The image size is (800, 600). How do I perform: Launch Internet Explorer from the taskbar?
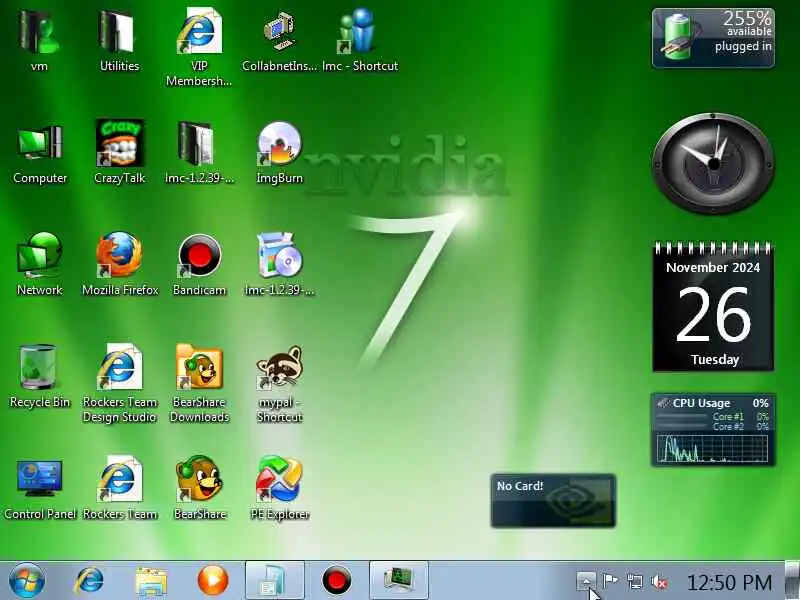point(89,580)
